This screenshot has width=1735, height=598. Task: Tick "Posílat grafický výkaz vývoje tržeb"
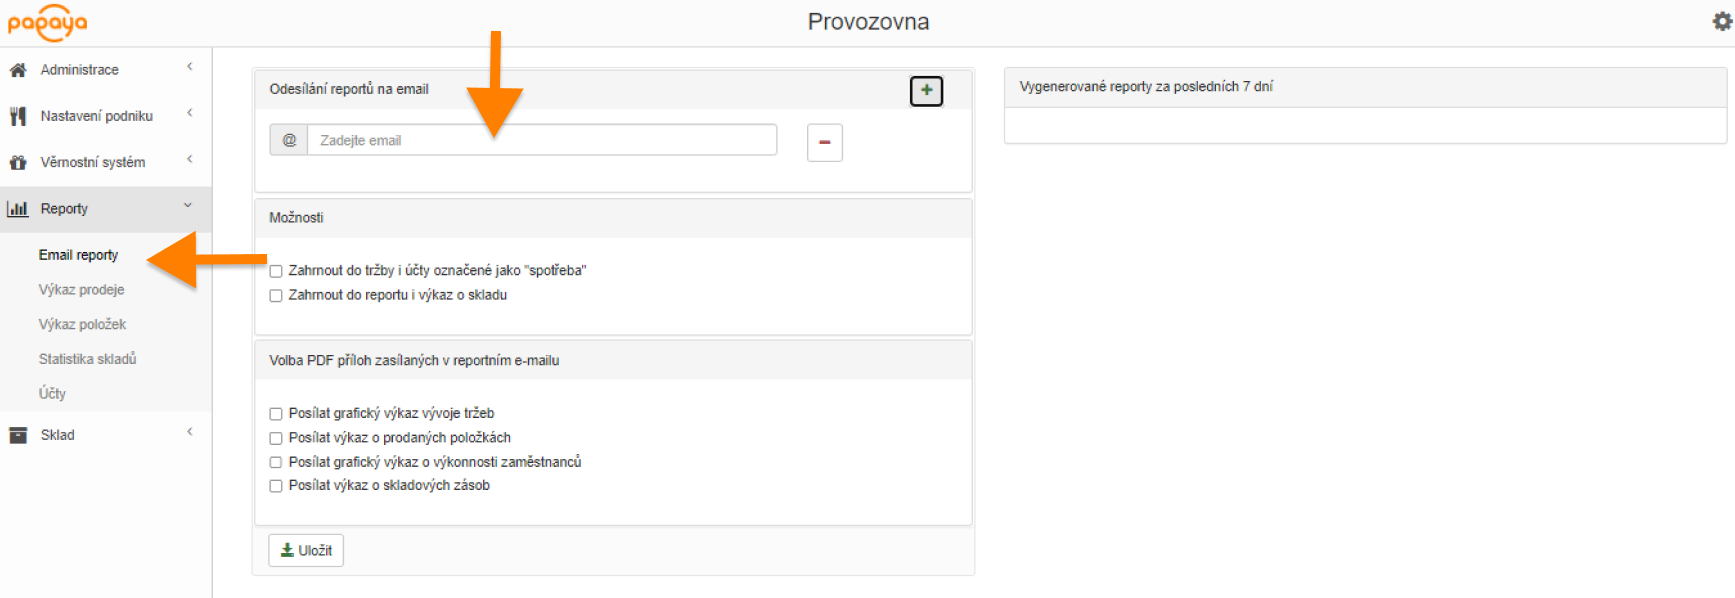click(276, 414)
